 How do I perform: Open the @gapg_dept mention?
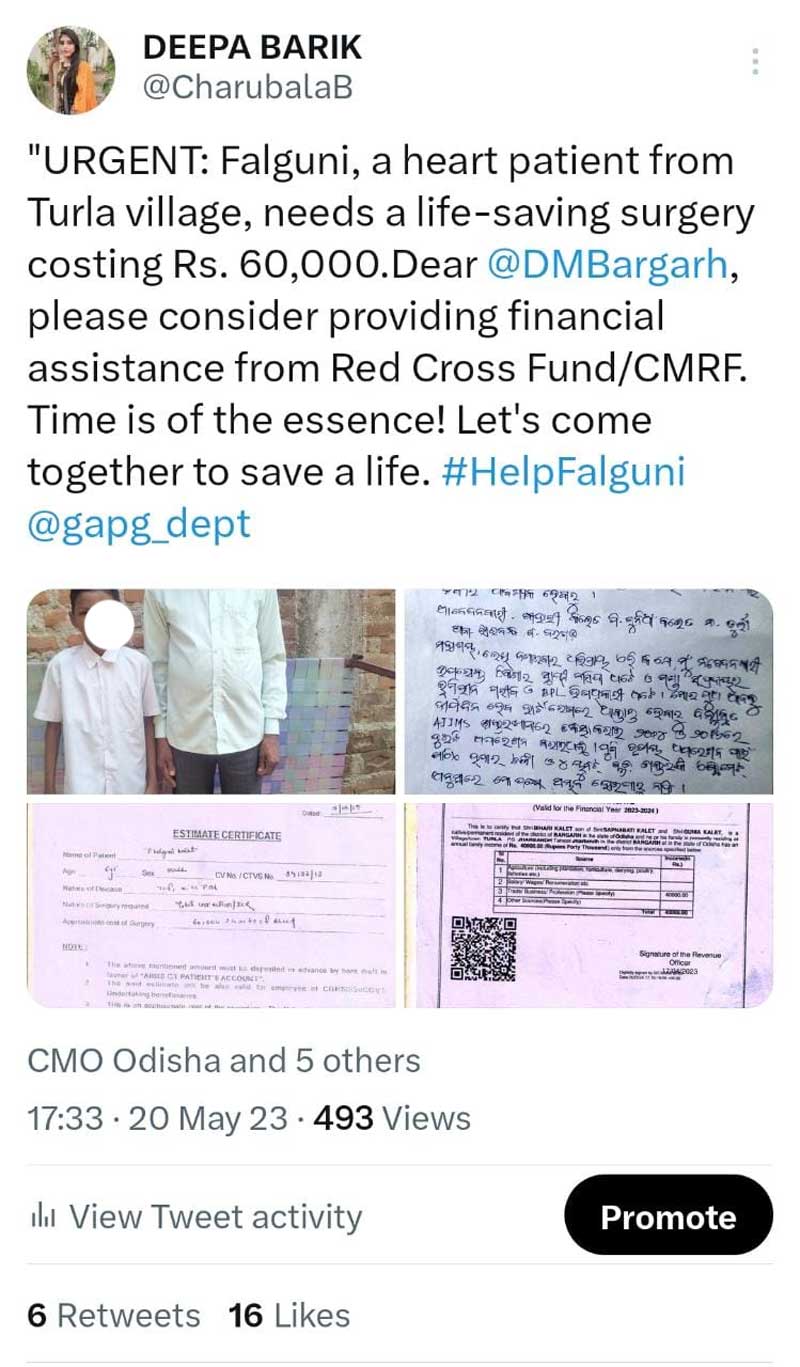[139, 524]
